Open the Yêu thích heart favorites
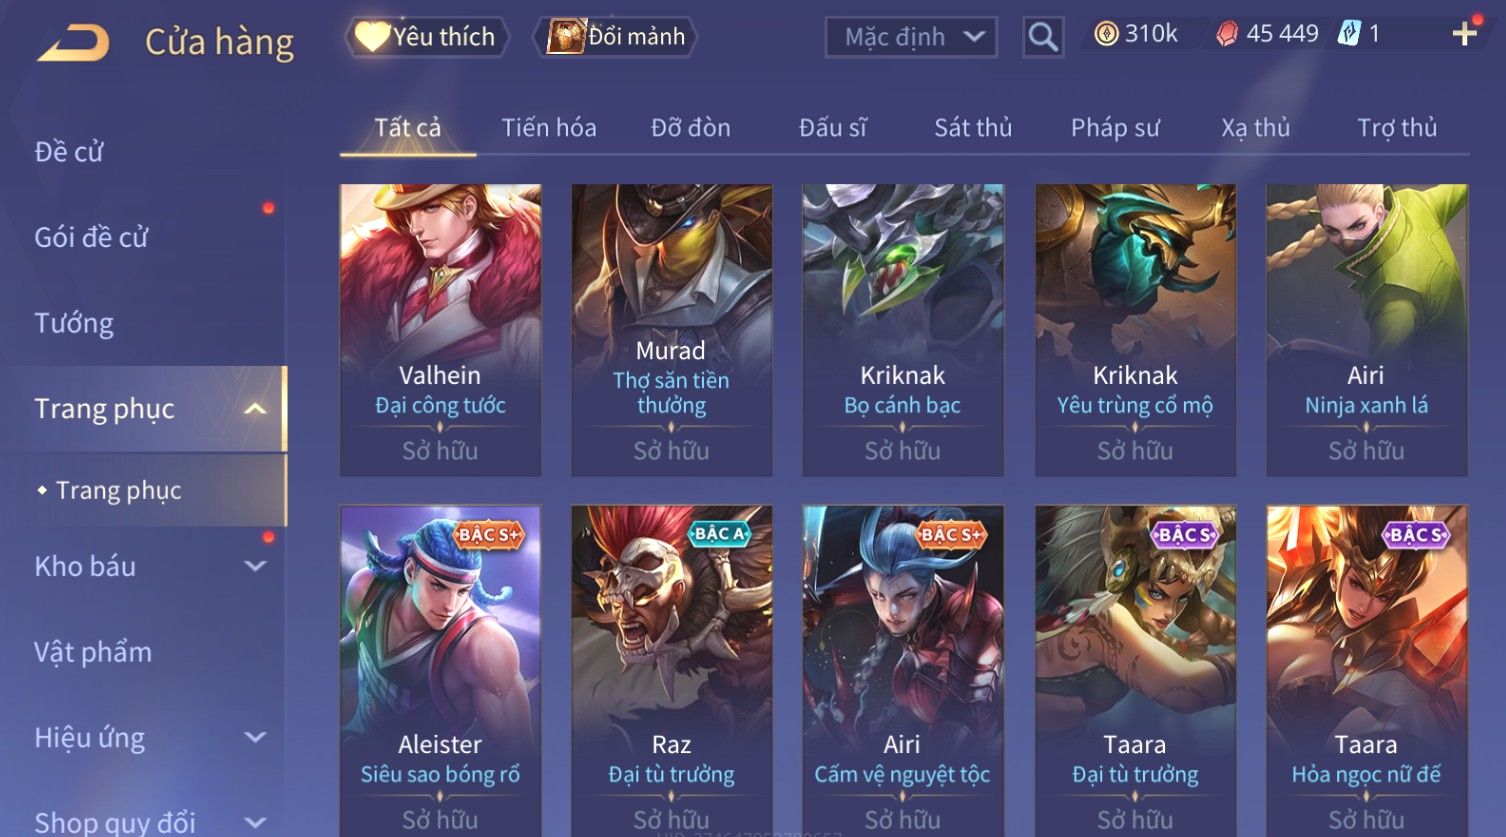This screenshot has width=1506, height=837. click(x=427, y=37)
